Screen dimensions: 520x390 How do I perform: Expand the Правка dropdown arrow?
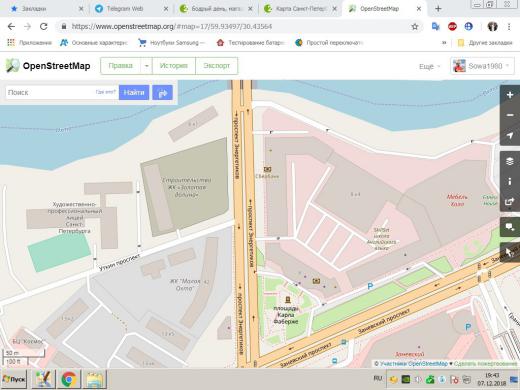click(x=147, y=66)
